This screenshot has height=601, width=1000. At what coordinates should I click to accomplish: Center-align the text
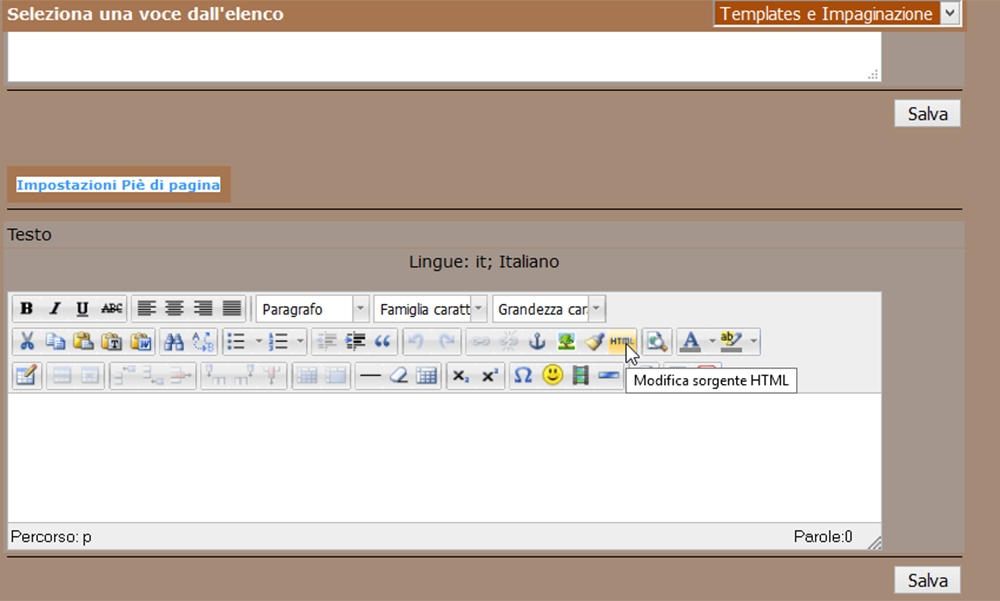[175, 309]
